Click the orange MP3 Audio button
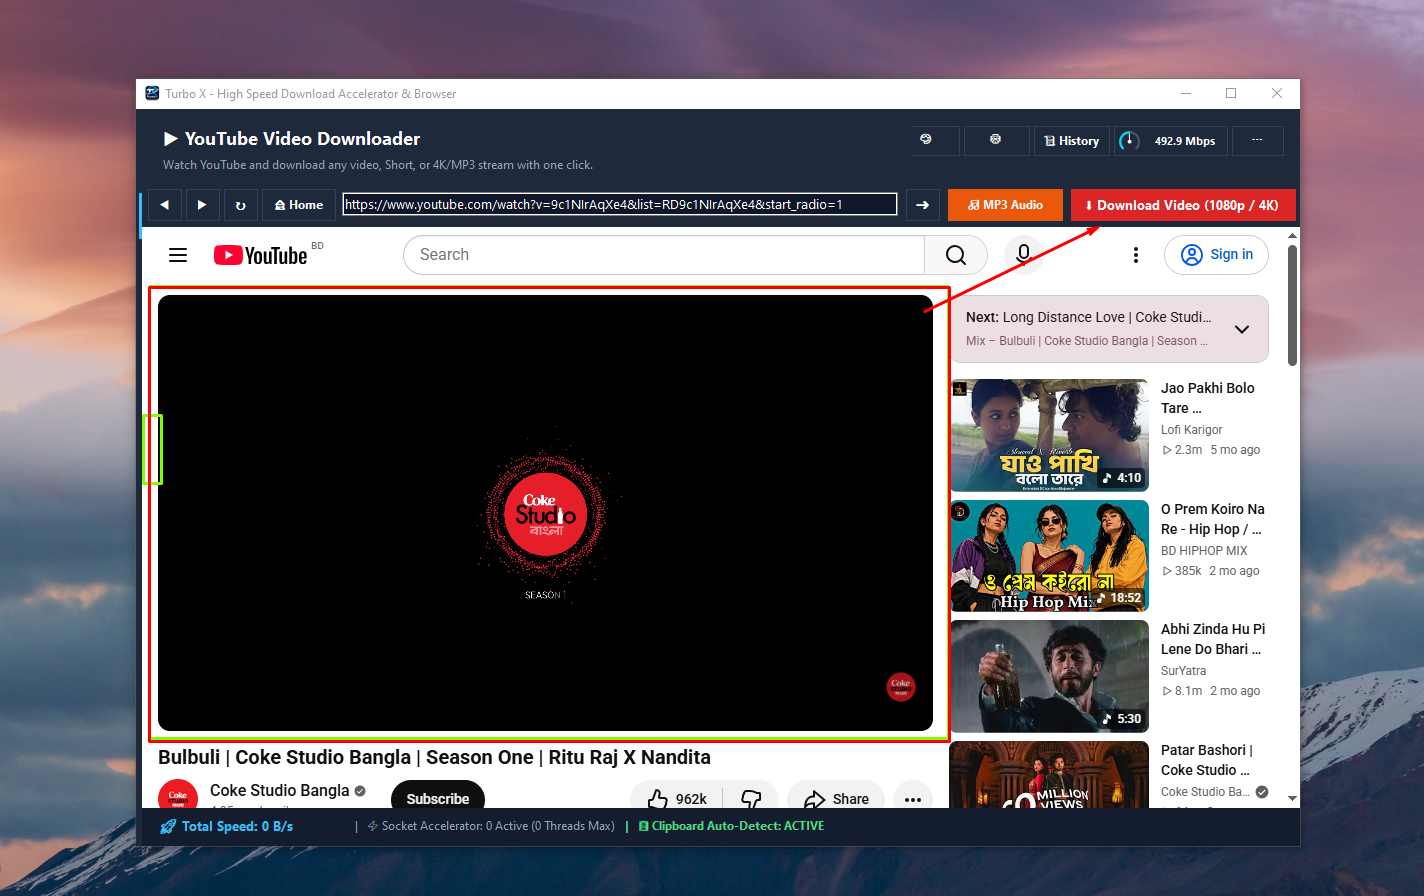The image size is (1424, 896). (1006, 205)
